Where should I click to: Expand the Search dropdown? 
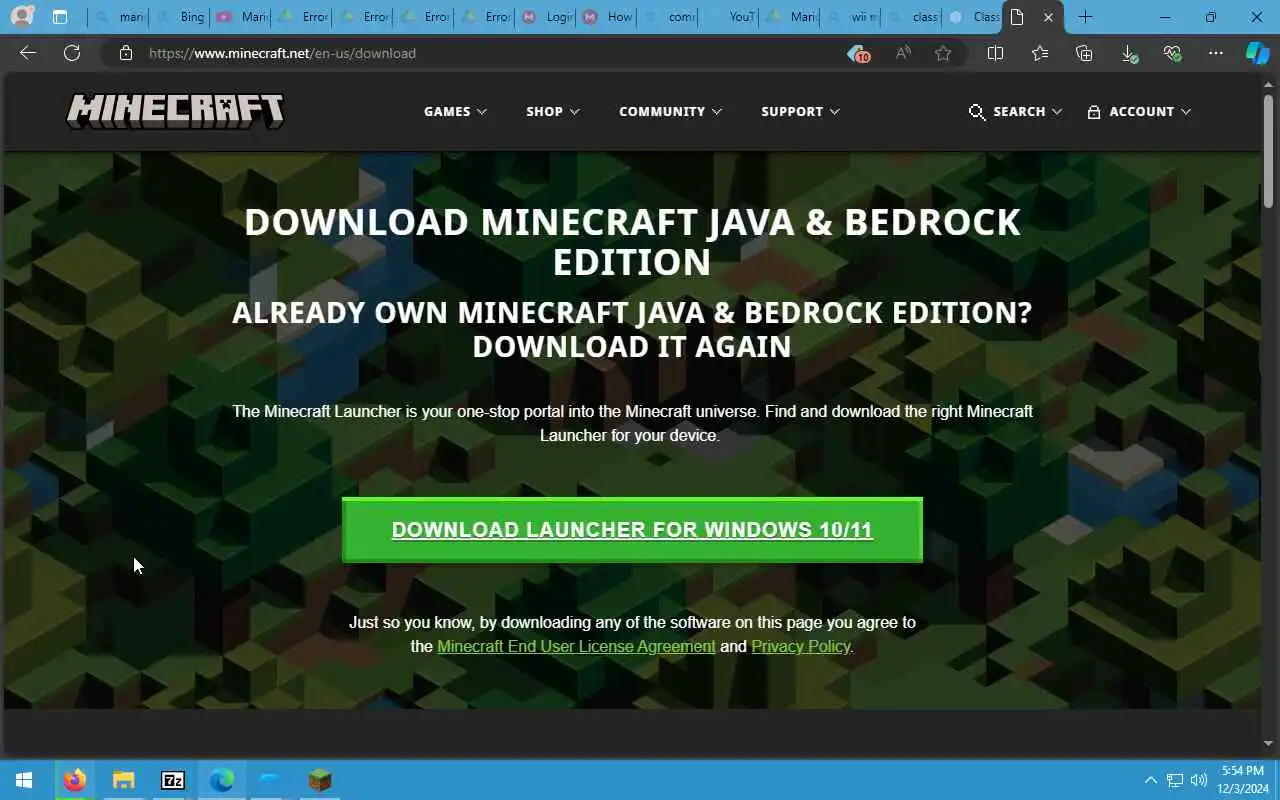pyautogui.click(x=1015, y=111)
